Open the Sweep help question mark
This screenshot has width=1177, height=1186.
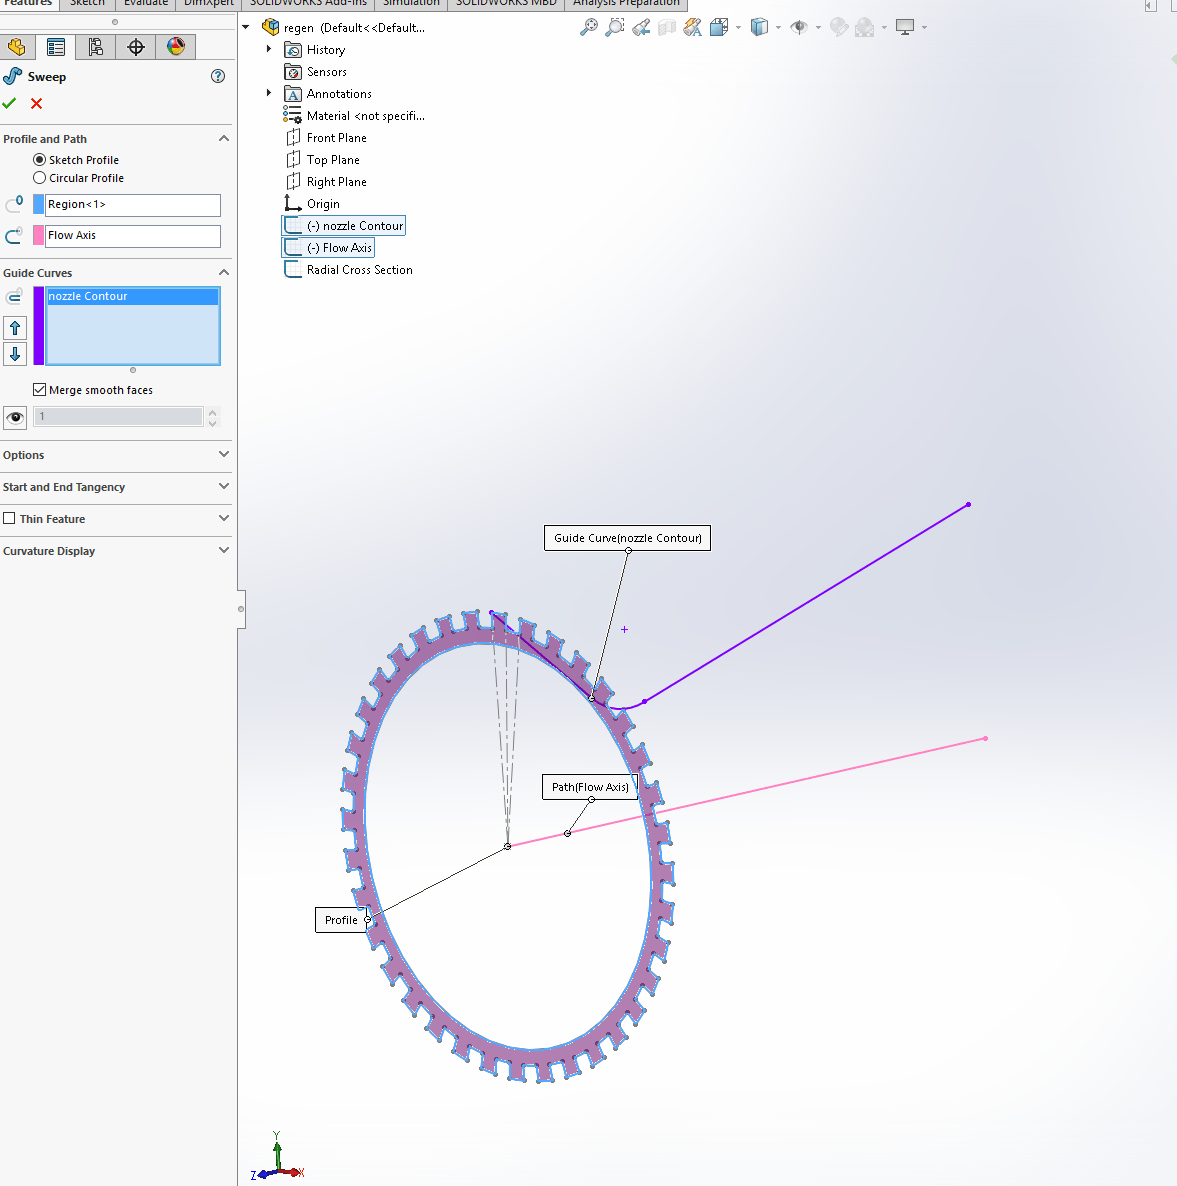click(218, 76)
